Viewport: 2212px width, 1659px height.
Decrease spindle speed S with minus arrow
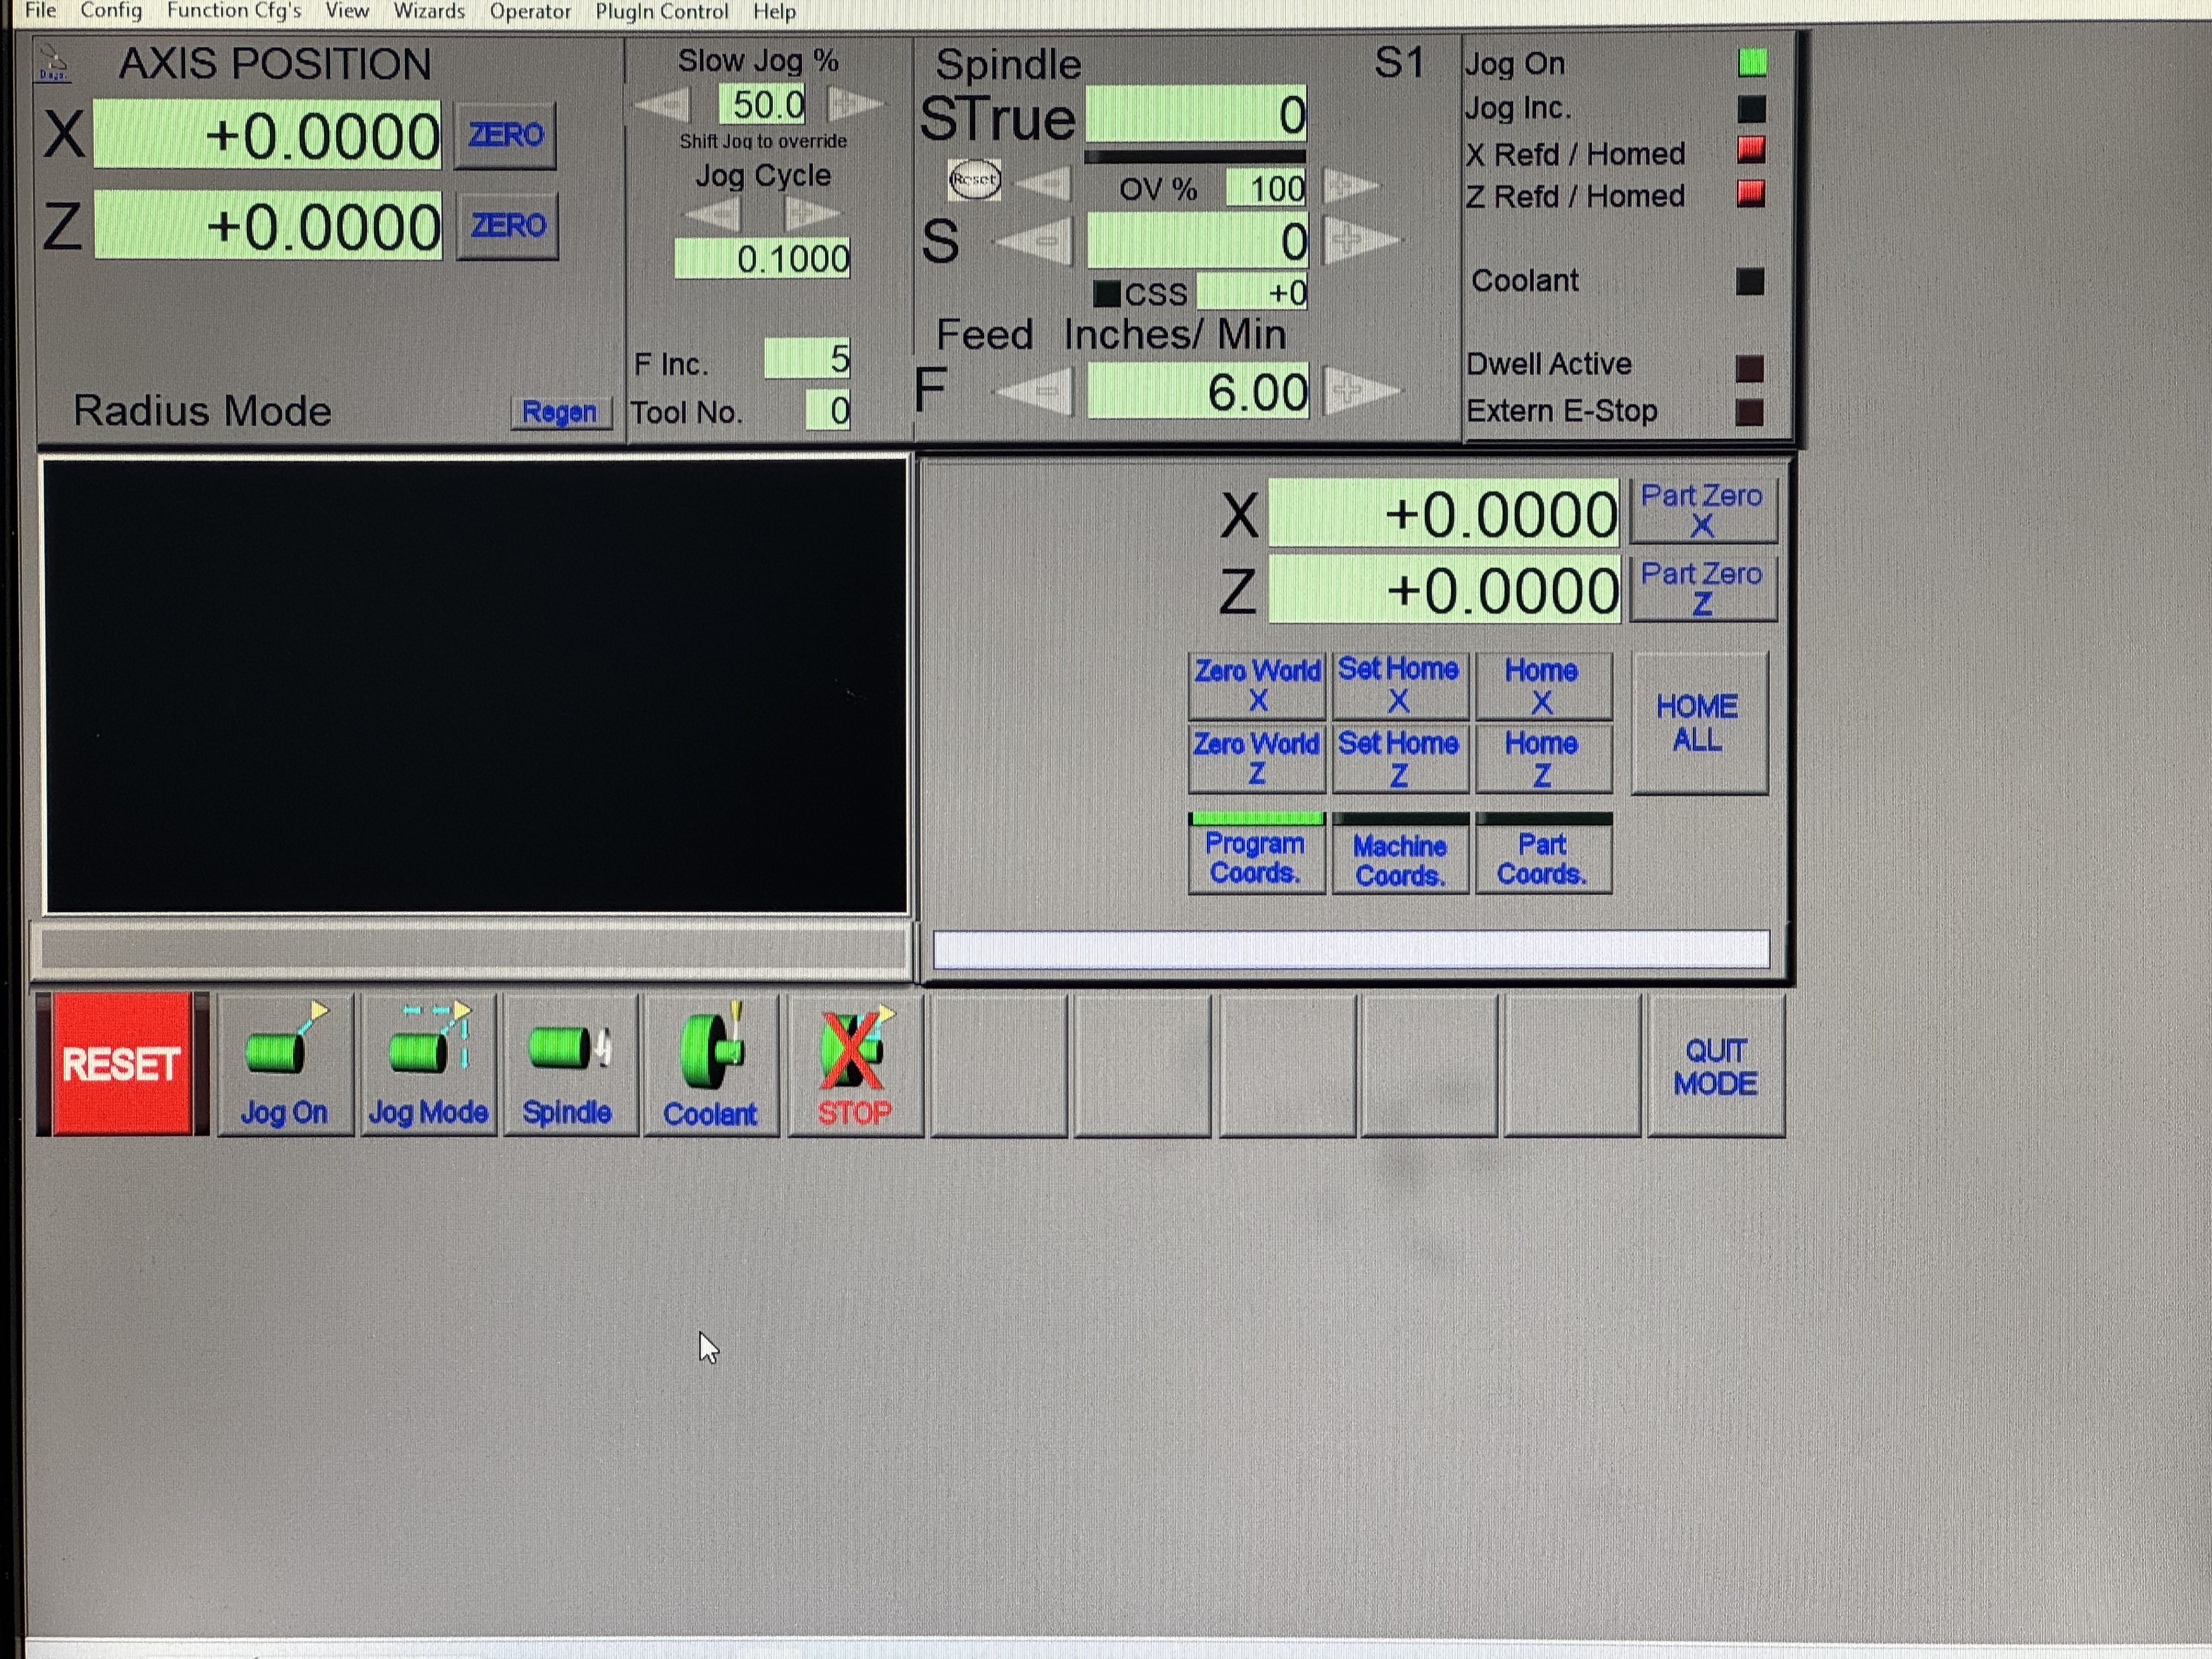(1034, 241)
